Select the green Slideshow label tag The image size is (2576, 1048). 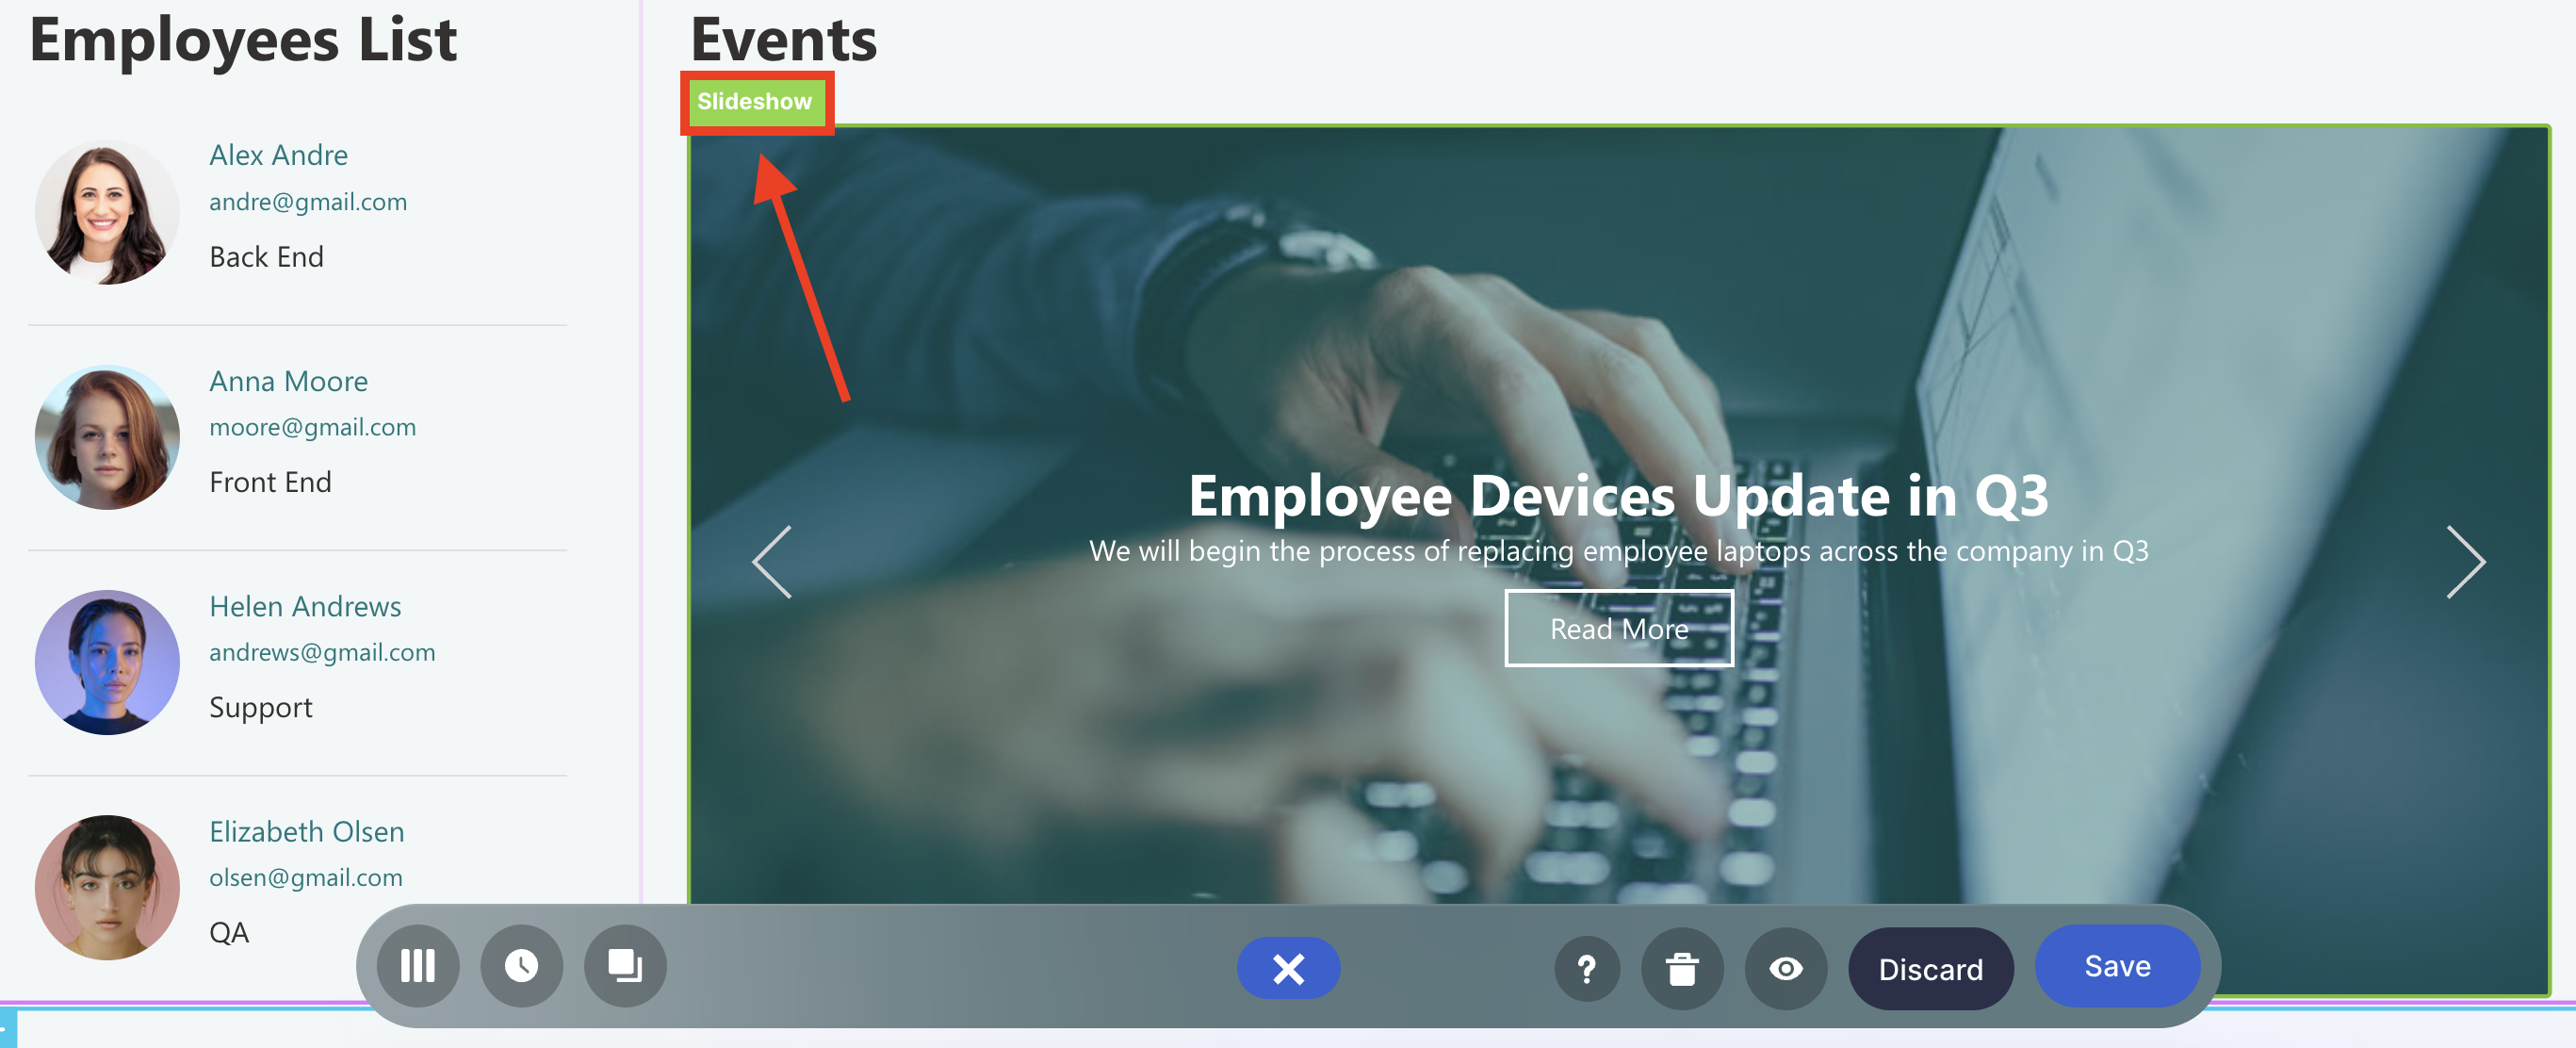(756, 102)
